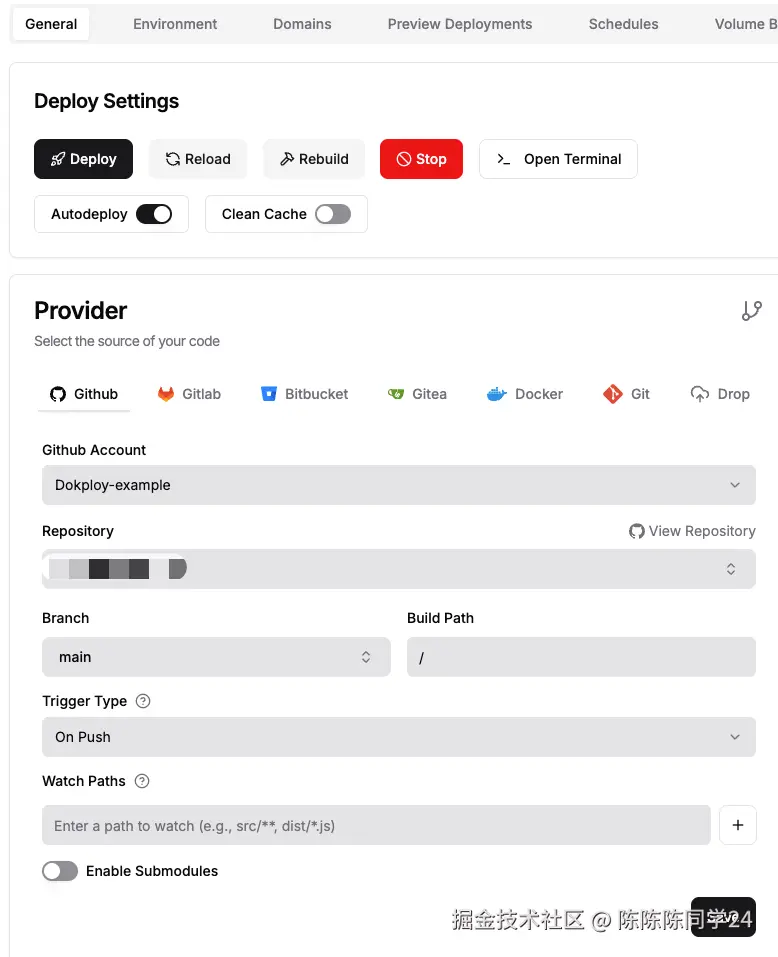
Task: Click the Watch Paths input field
Action: point(376,826)
